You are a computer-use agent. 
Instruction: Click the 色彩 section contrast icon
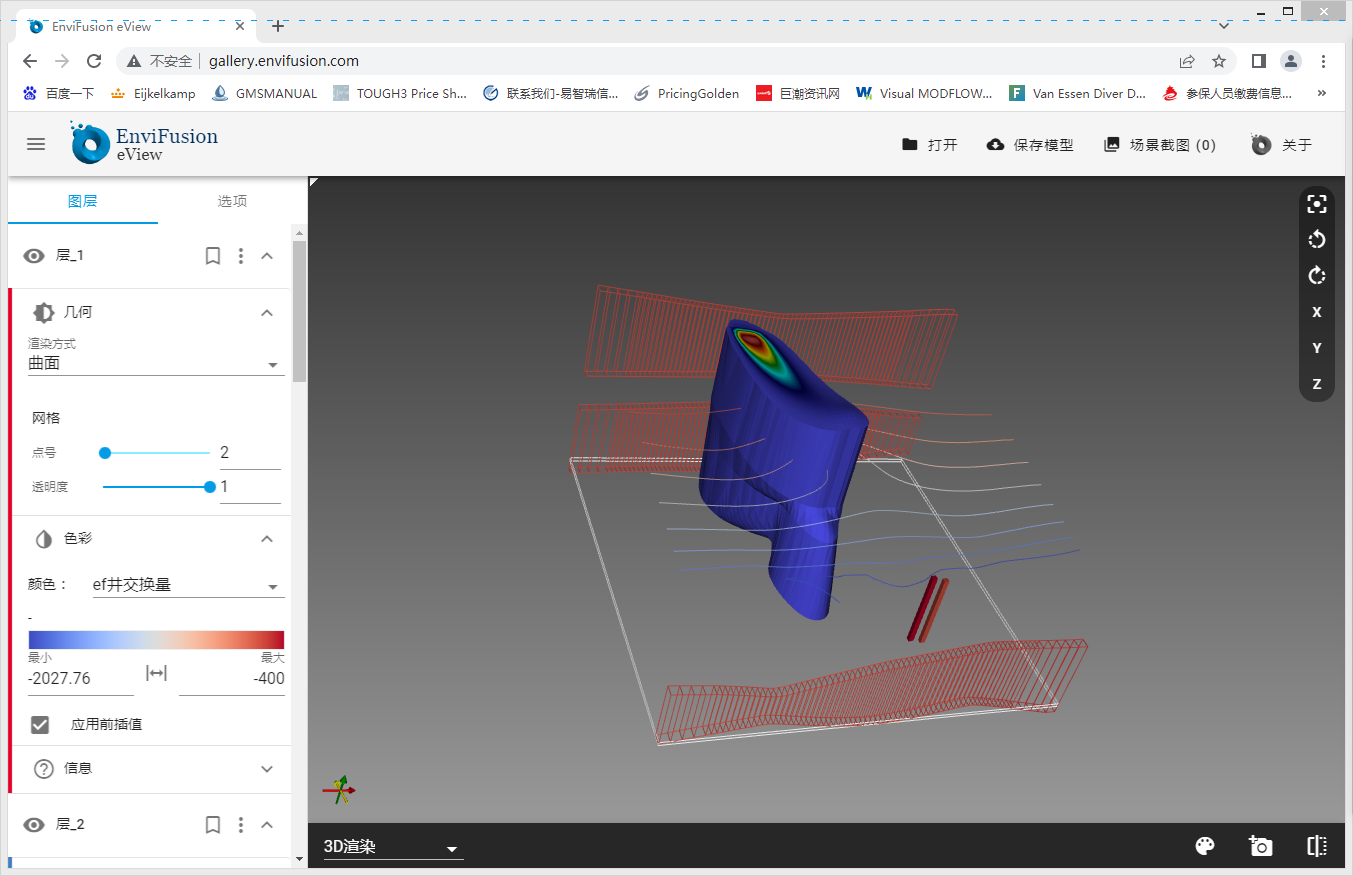44,539
